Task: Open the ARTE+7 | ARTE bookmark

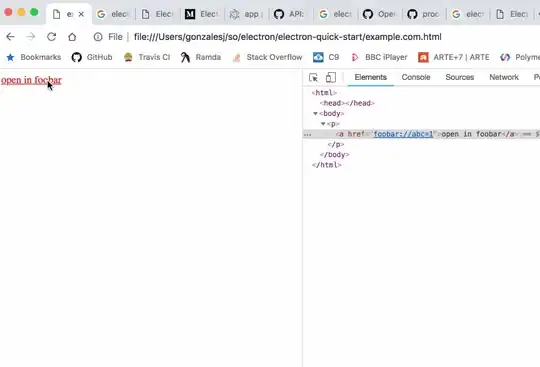Action: click(454, 57)
